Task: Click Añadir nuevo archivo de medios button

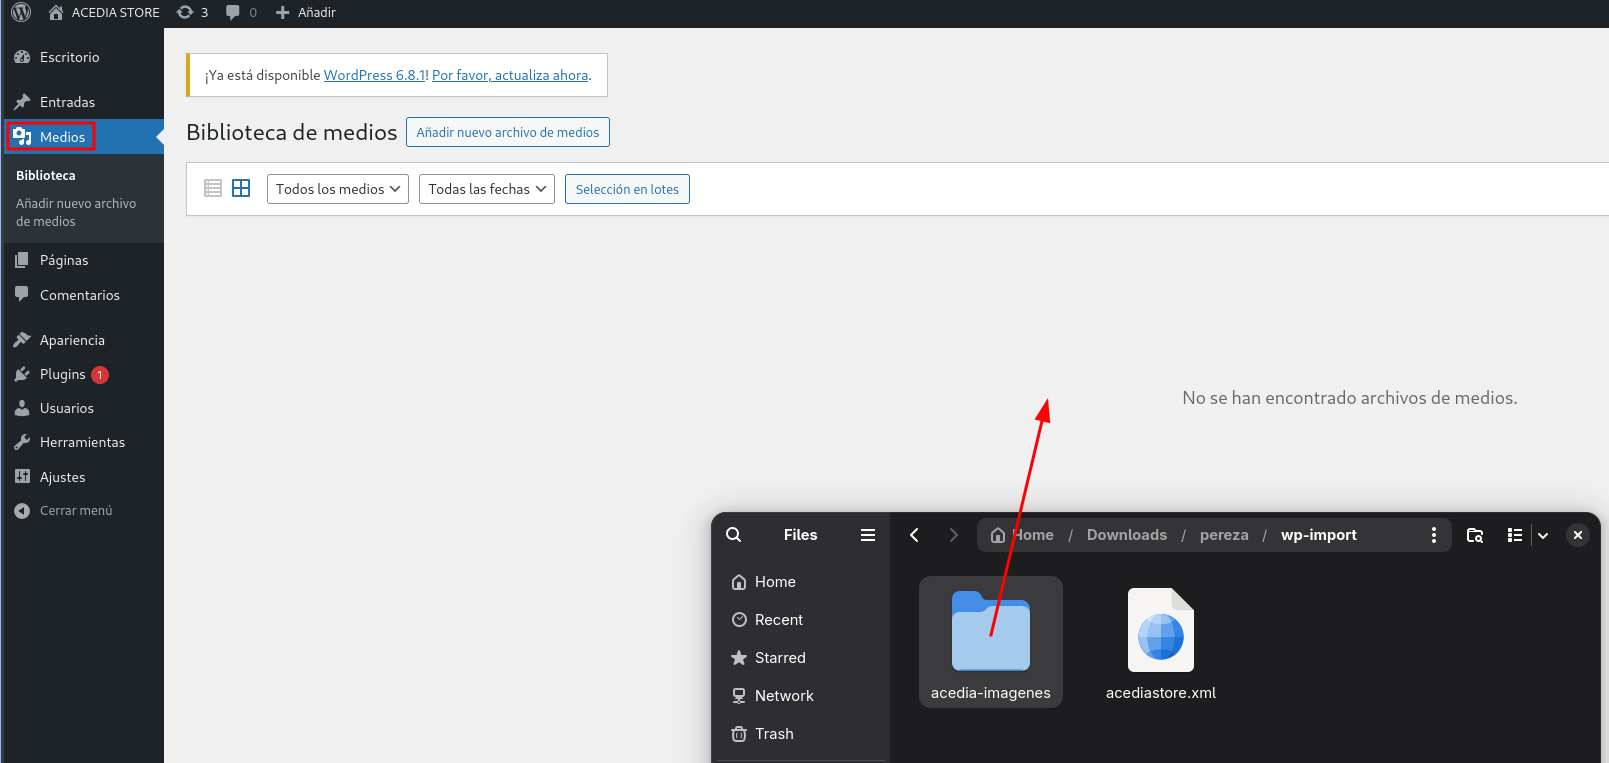Action: click(x=508, y=132)
